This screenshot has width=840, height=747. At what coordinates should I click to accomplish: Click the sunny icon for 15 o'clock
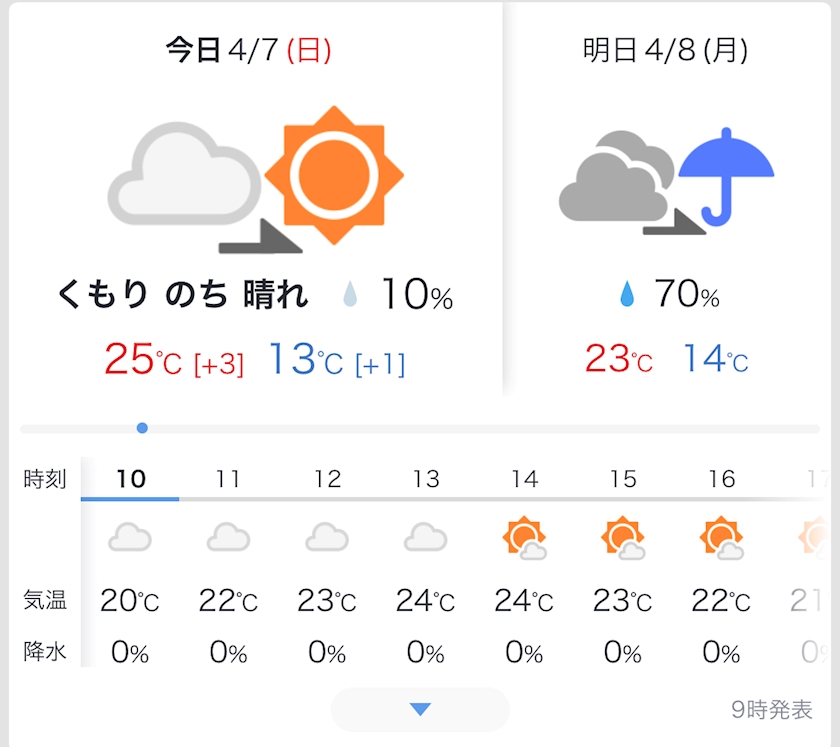(622, 538)
